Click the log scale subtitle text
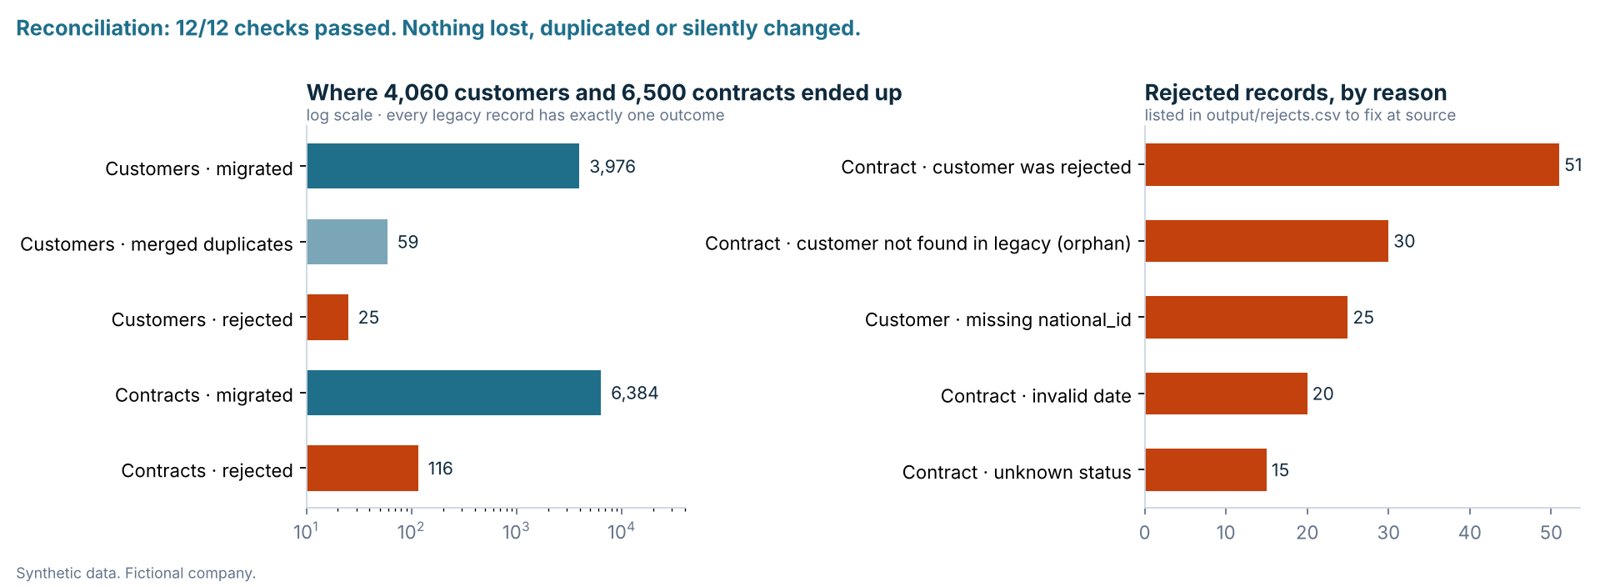 point(515,115)
